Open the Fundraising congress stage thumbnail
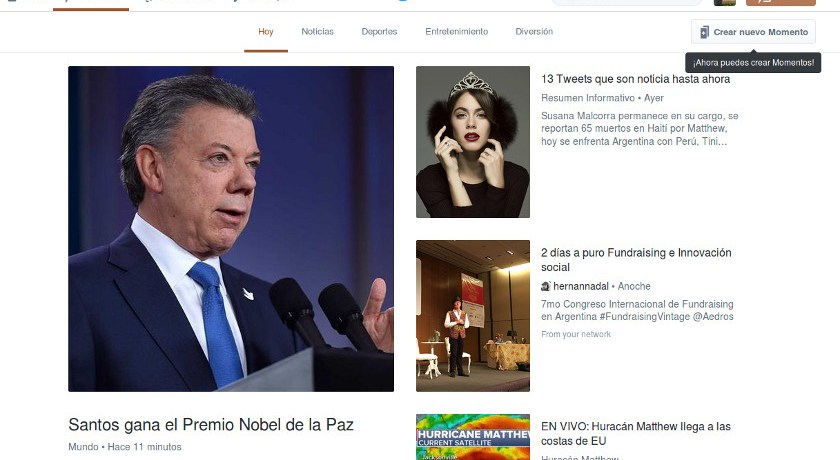Viewport: 840px width, 460px height. [473, 316]
